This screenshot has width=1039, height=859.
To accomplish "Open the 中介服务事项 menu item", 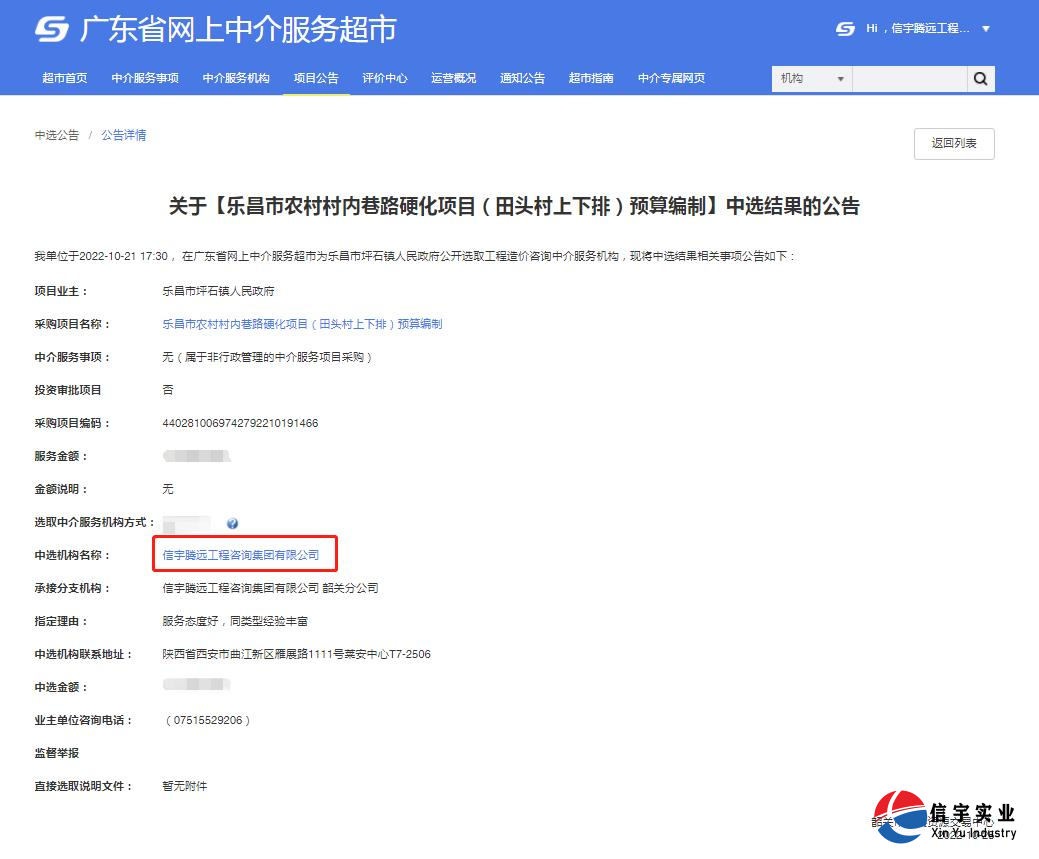I will (x=146, y=78).
